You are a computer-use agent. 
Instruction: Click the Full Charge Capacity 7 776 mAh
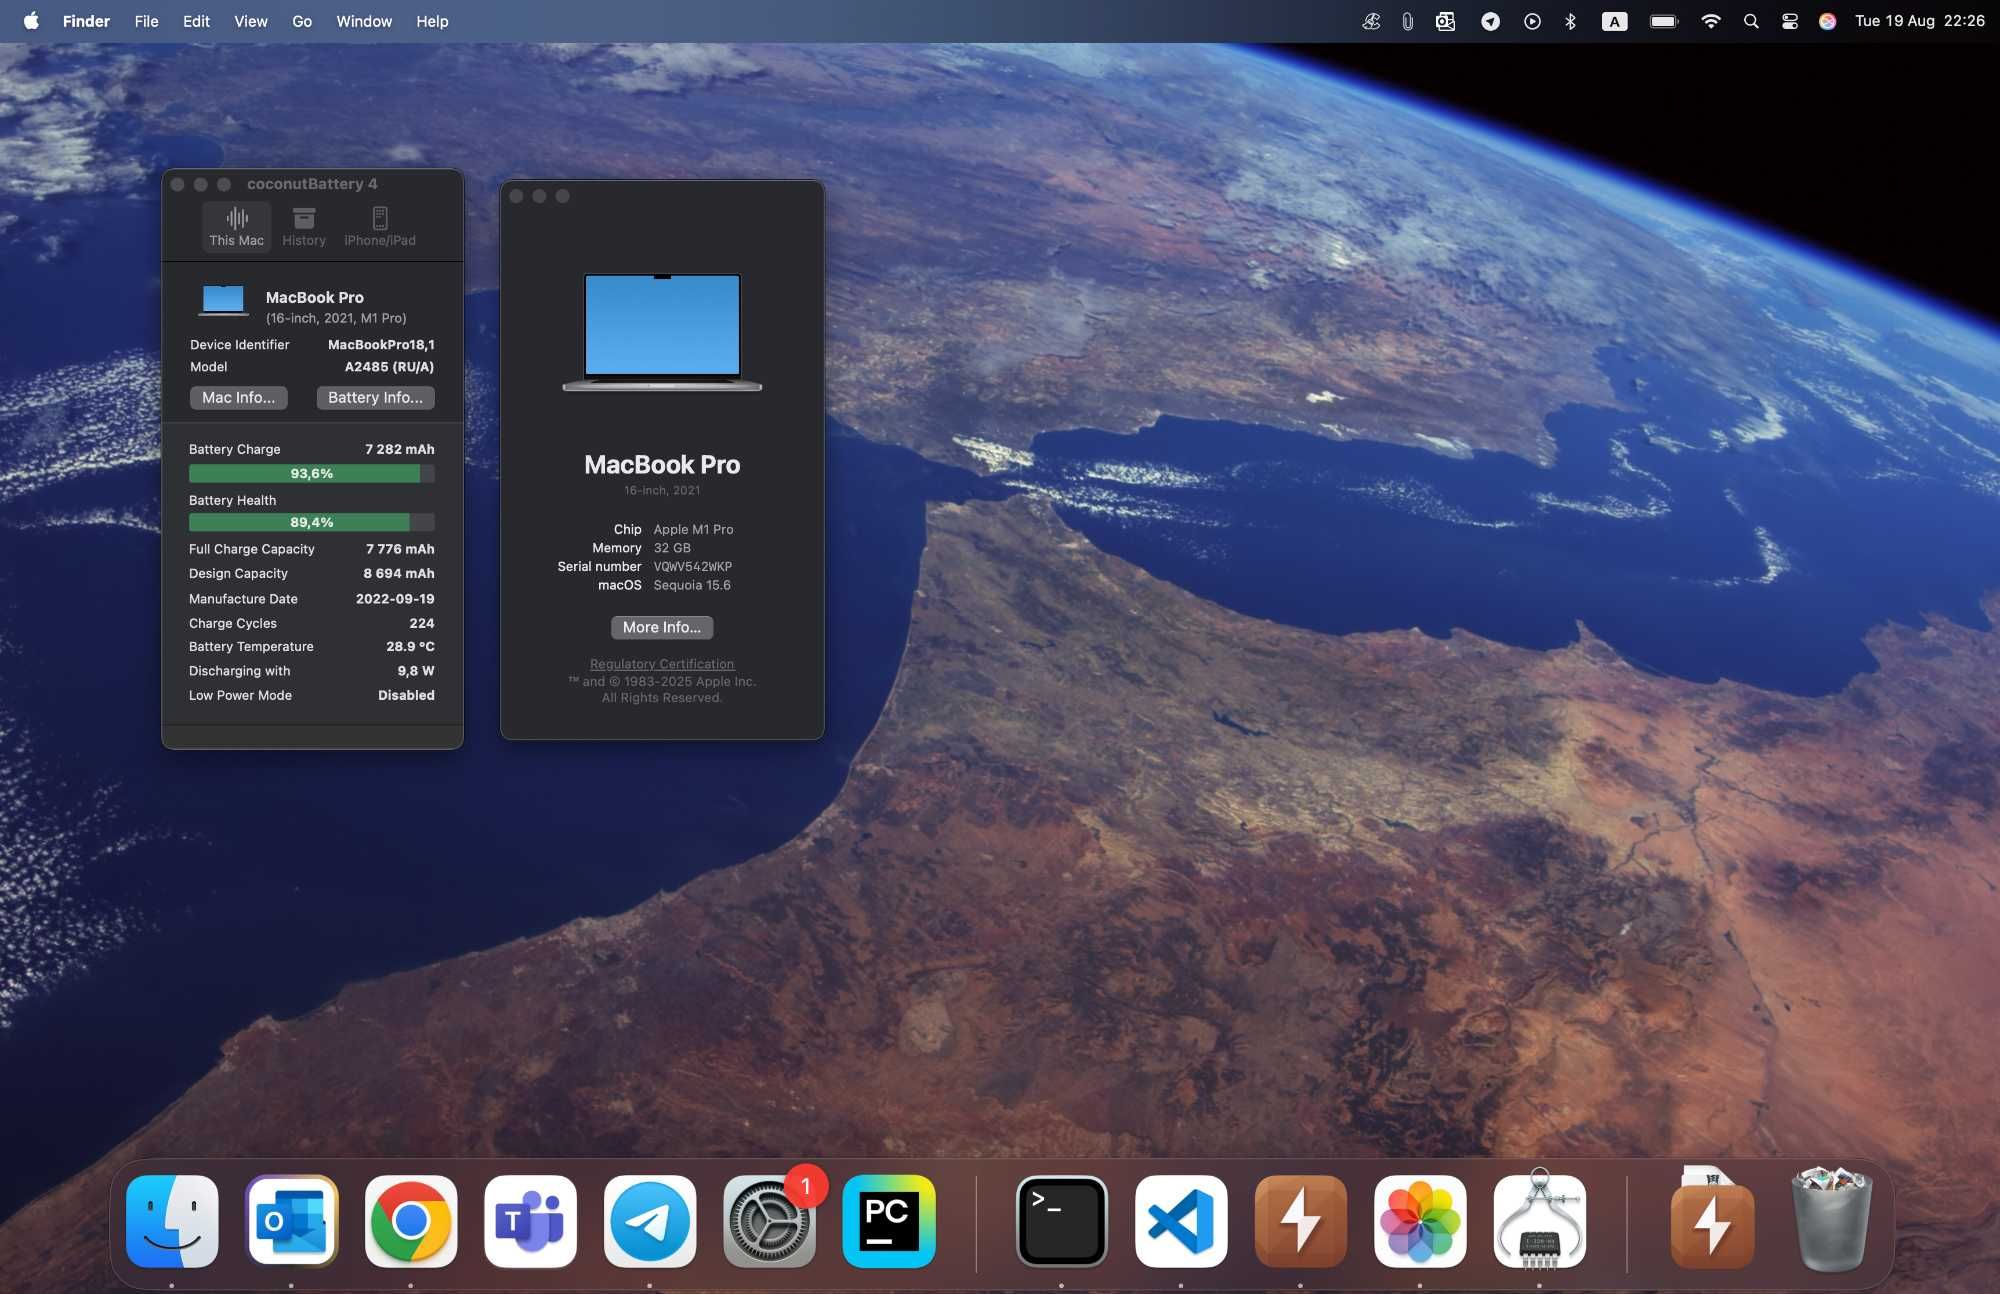point(400,549)
